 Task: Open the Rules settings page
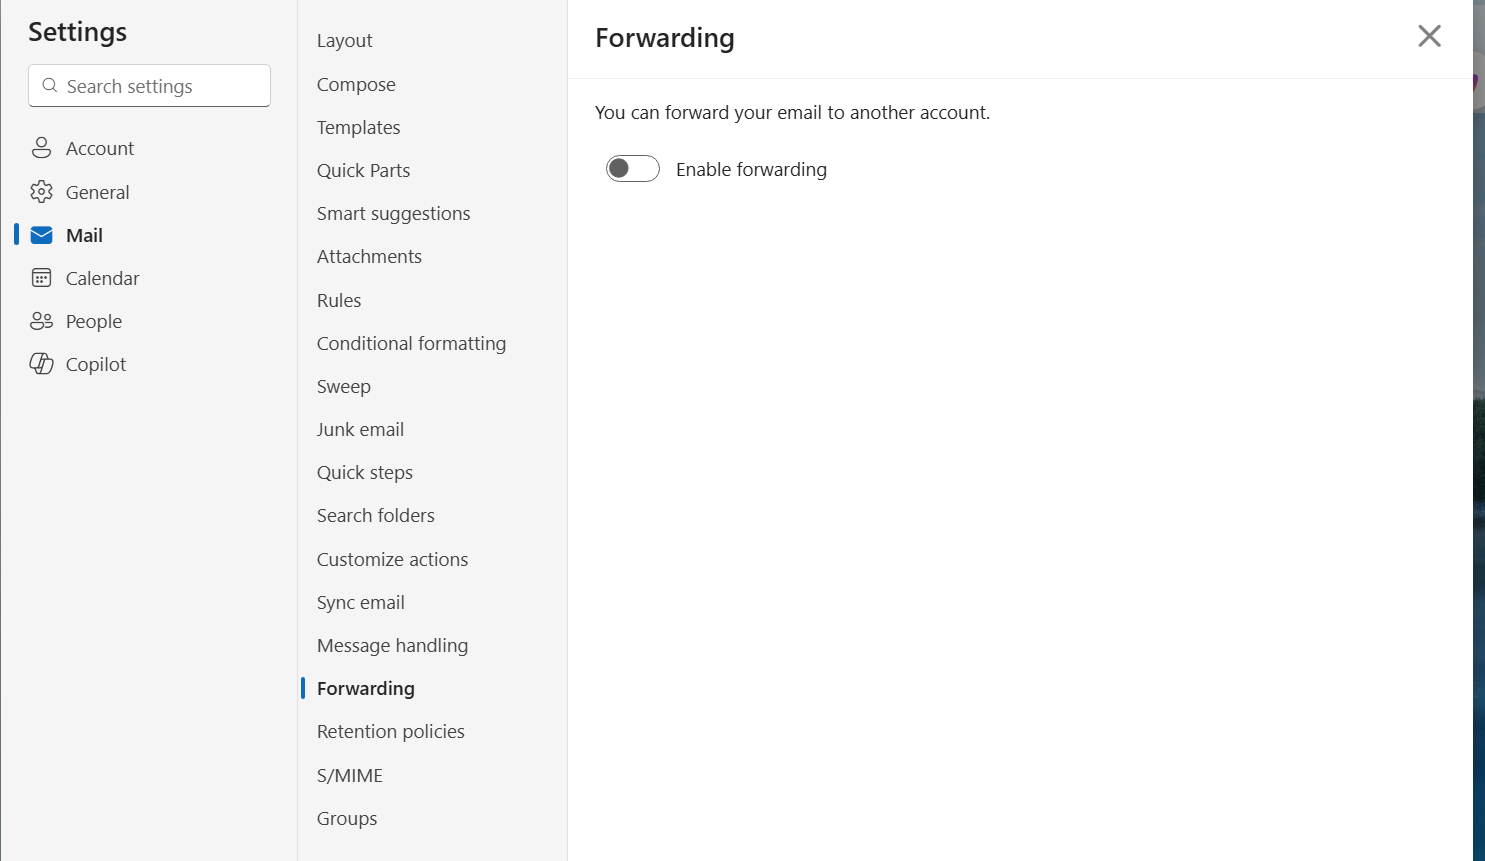point(339,300)
